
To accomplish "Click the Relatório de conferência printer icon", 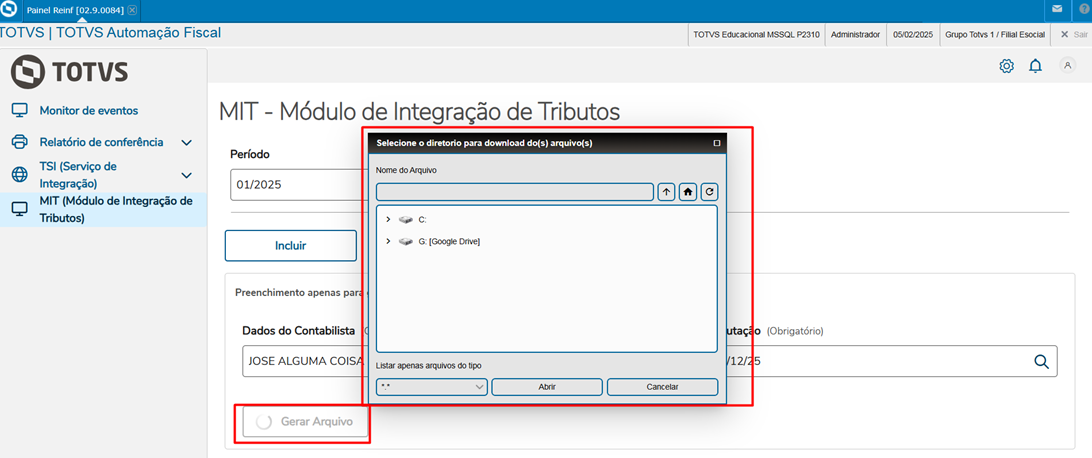I will click(x=20, y=142).
